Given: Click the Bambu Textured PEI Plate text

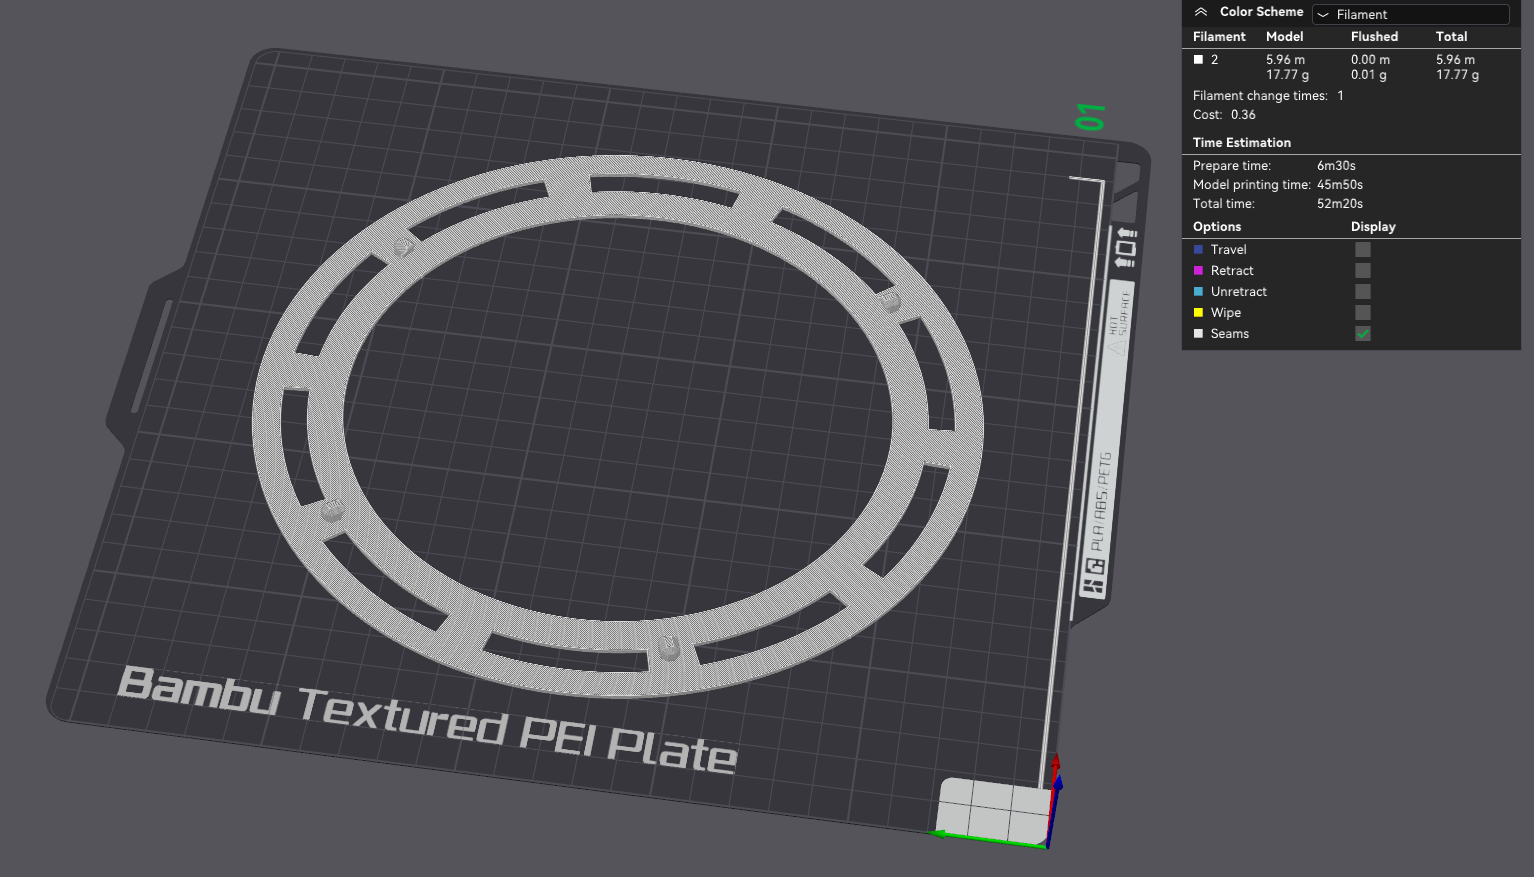Looking at the screenshot, I should 428,719.
